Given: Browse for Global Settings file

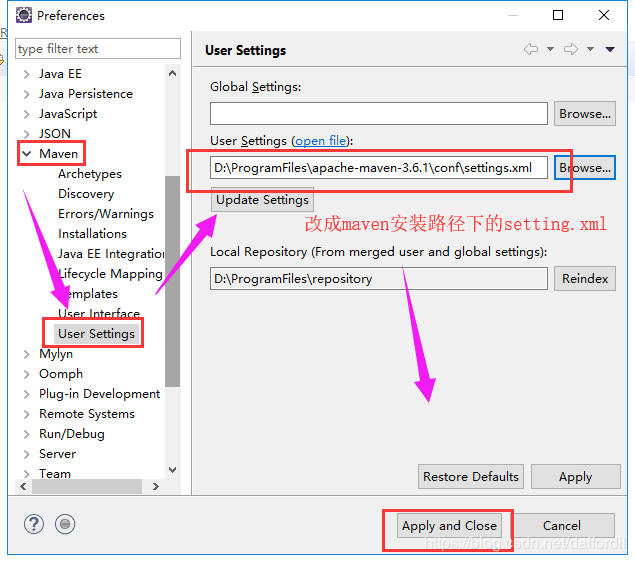Looking at the screenshot, I should 585,113.
